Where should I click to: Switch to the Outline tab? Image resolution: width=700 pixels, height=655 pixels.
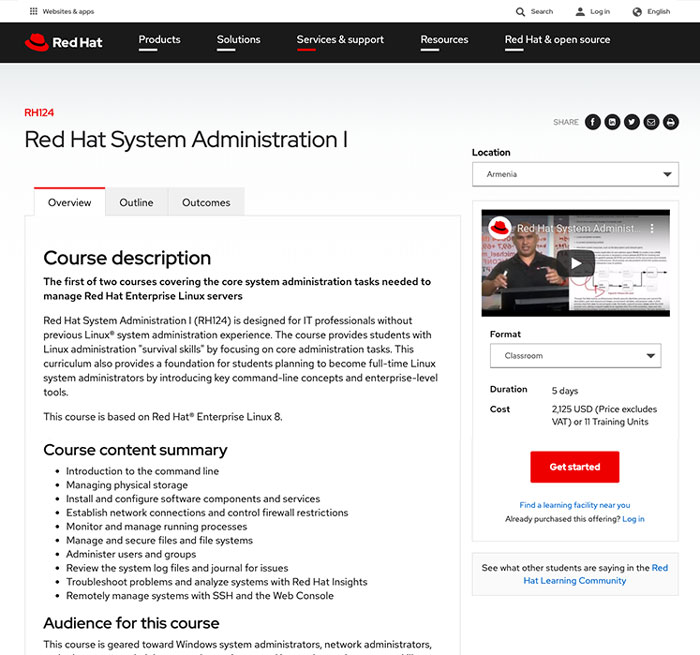136,202
